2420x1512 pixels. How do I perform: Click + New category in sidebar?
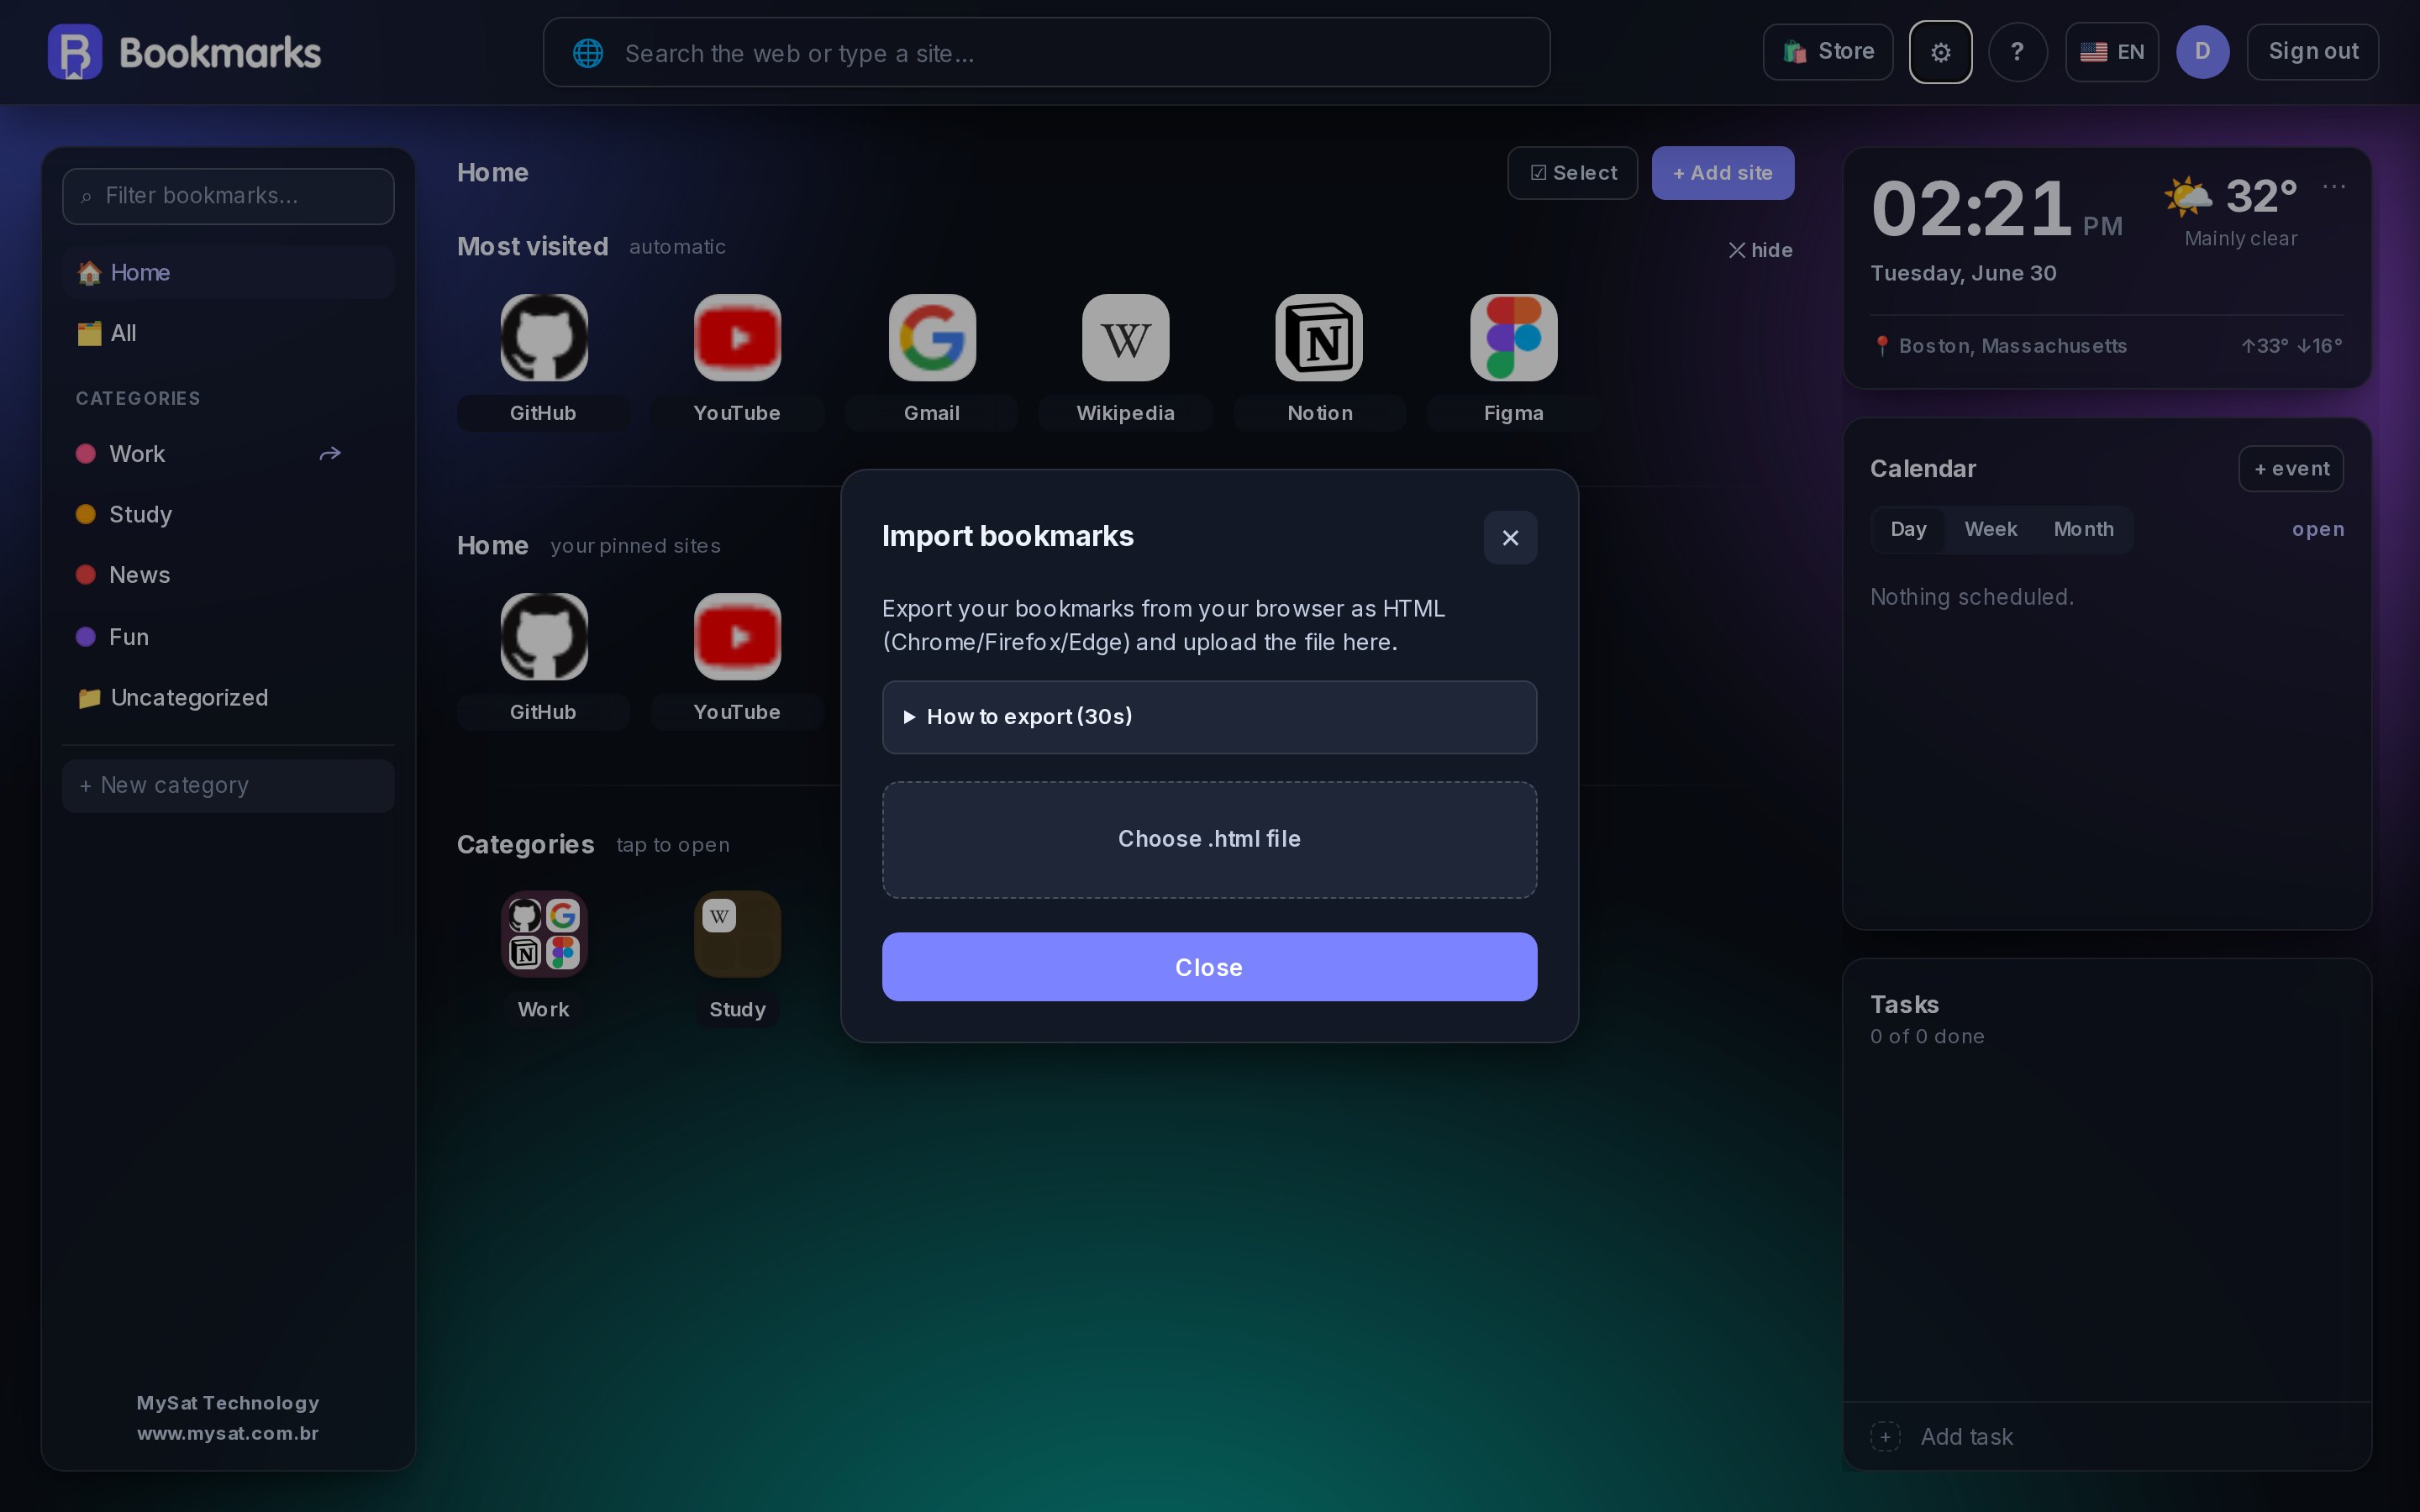click(x=228, y=786)
